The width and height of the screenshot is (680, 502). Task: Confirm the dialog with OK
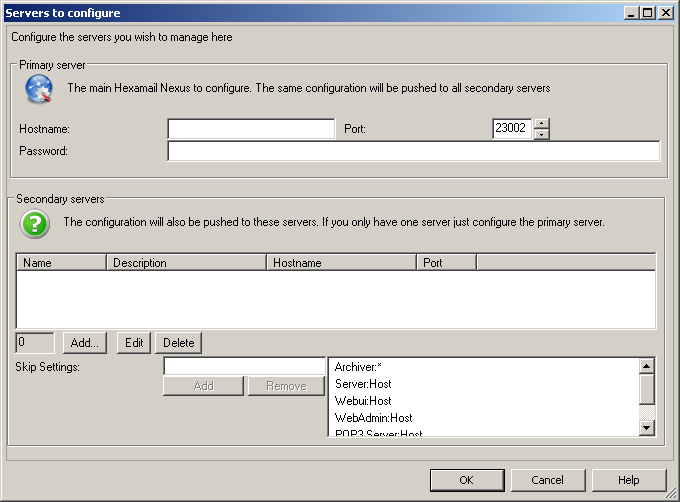point(467,480)
